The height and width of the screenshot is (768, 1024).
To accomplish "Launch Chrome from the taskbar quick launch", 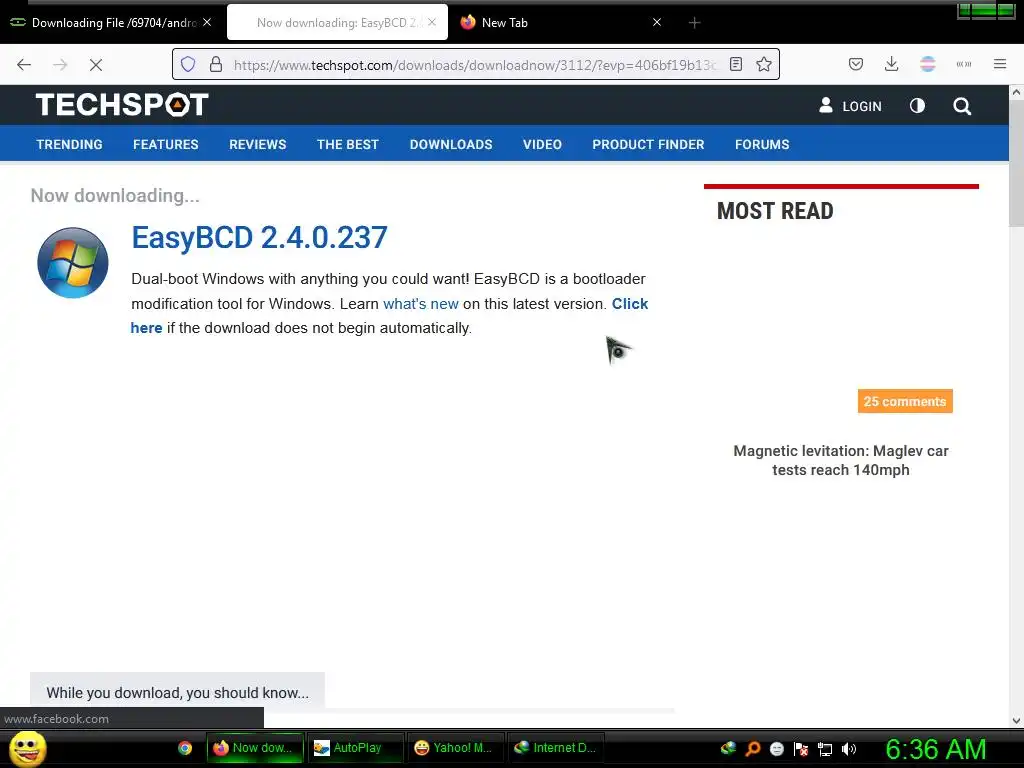I will coord(185,748).
